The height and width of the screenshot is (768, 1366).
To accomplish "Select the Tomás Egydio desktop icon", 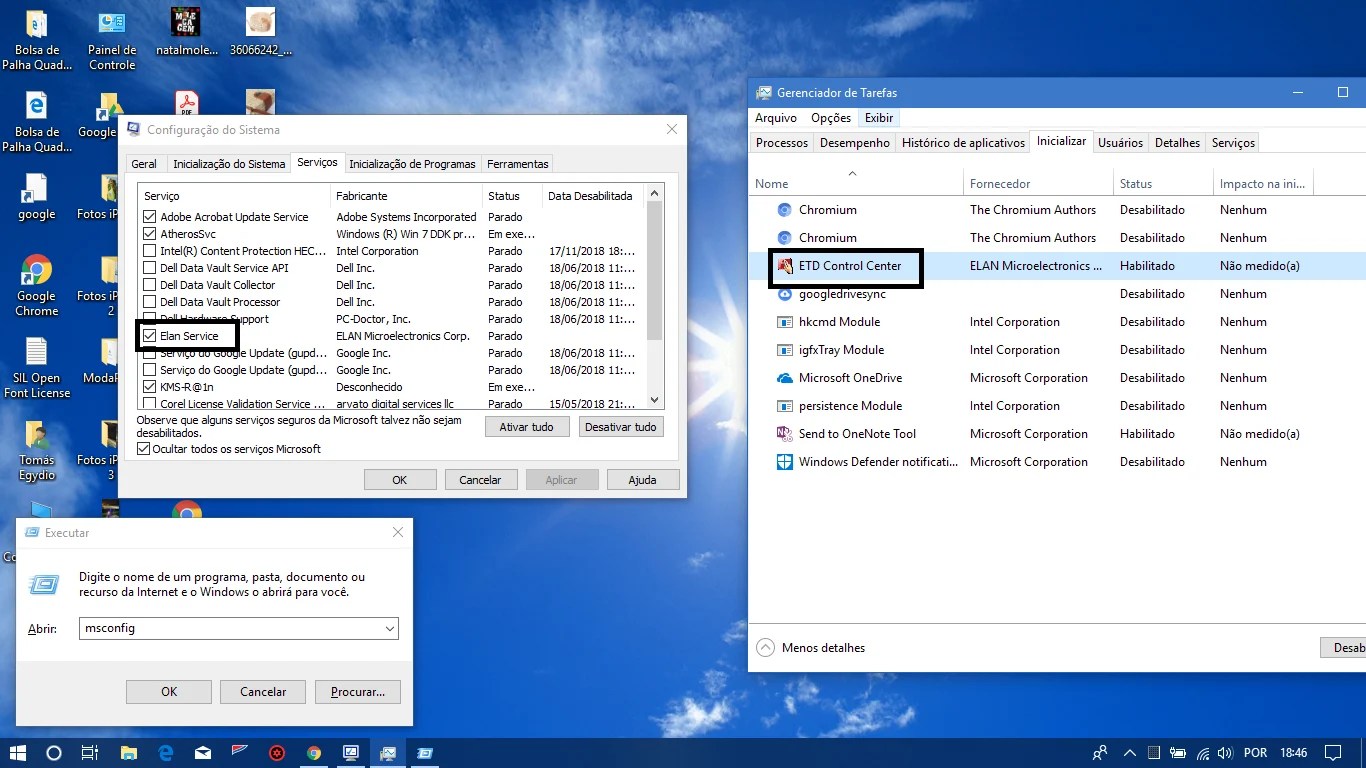I will [37, 450].
